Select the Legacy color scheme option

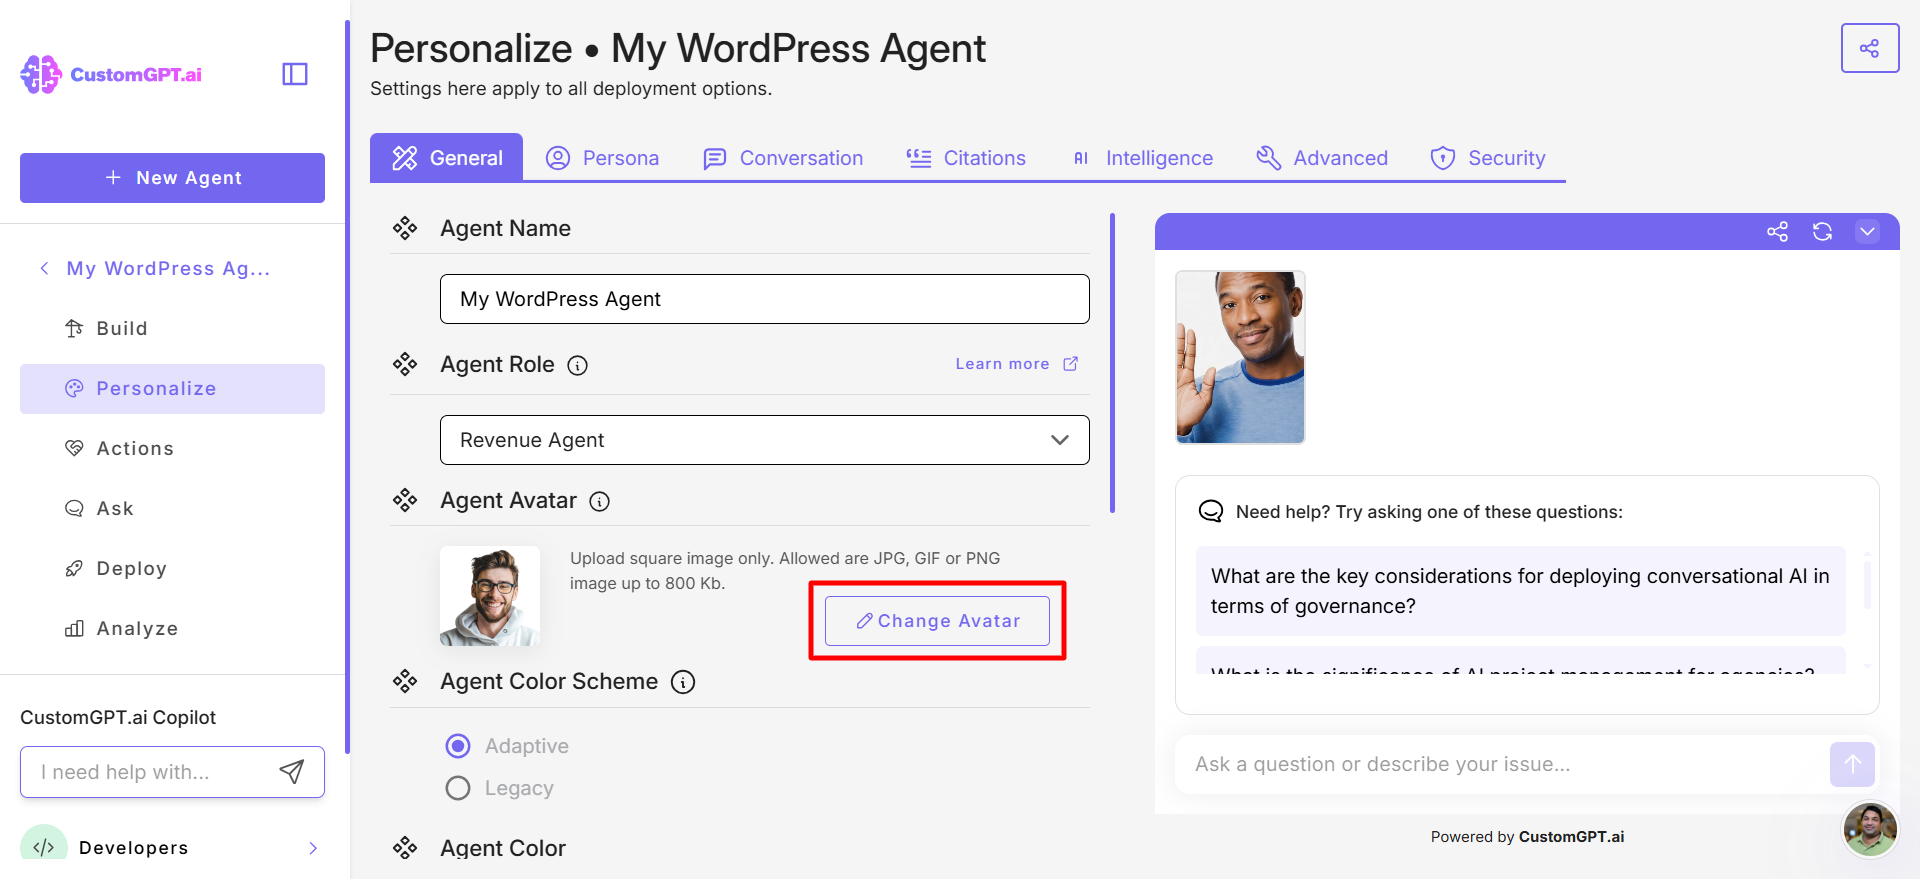coord(458,788)
